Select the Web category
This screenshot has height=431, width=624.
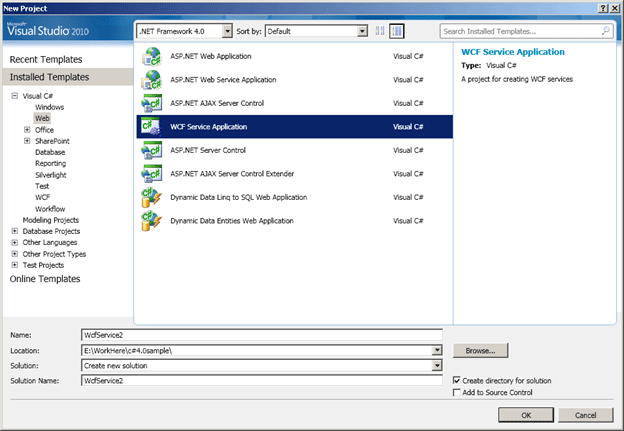click(x=42, y=118)
